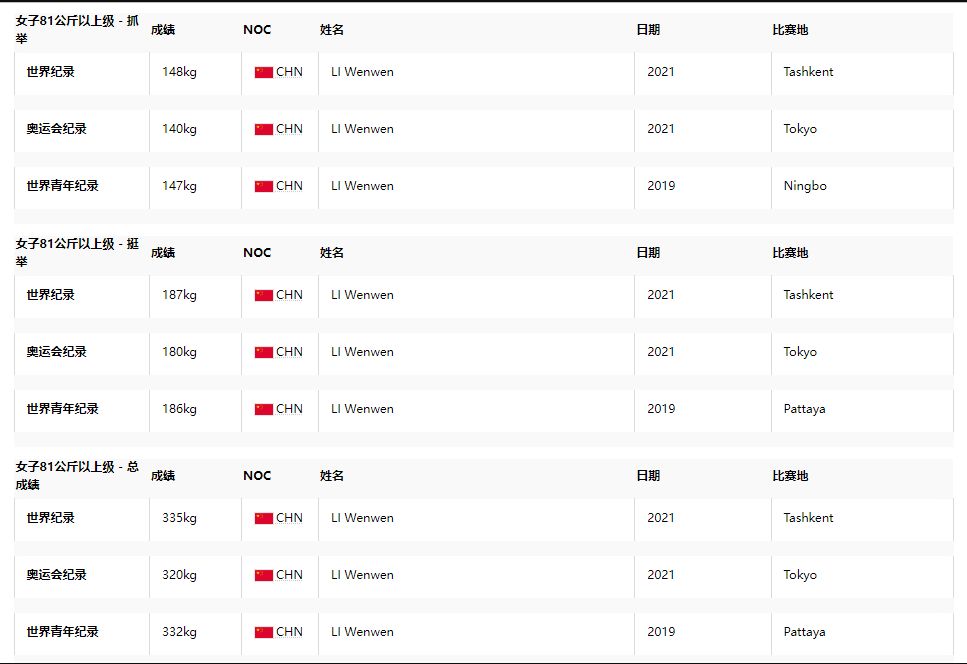
Task: Click the 2019 date in the Ningbo row
Action: tap(661, 186)
